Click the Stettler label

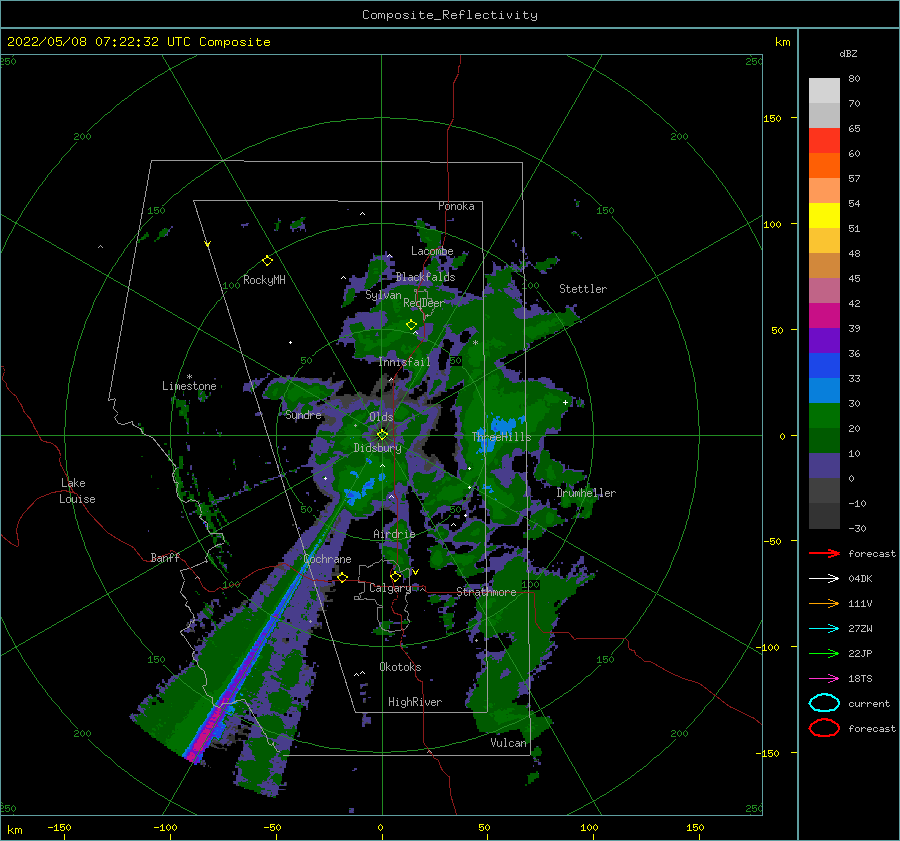[x=583, y=289]
